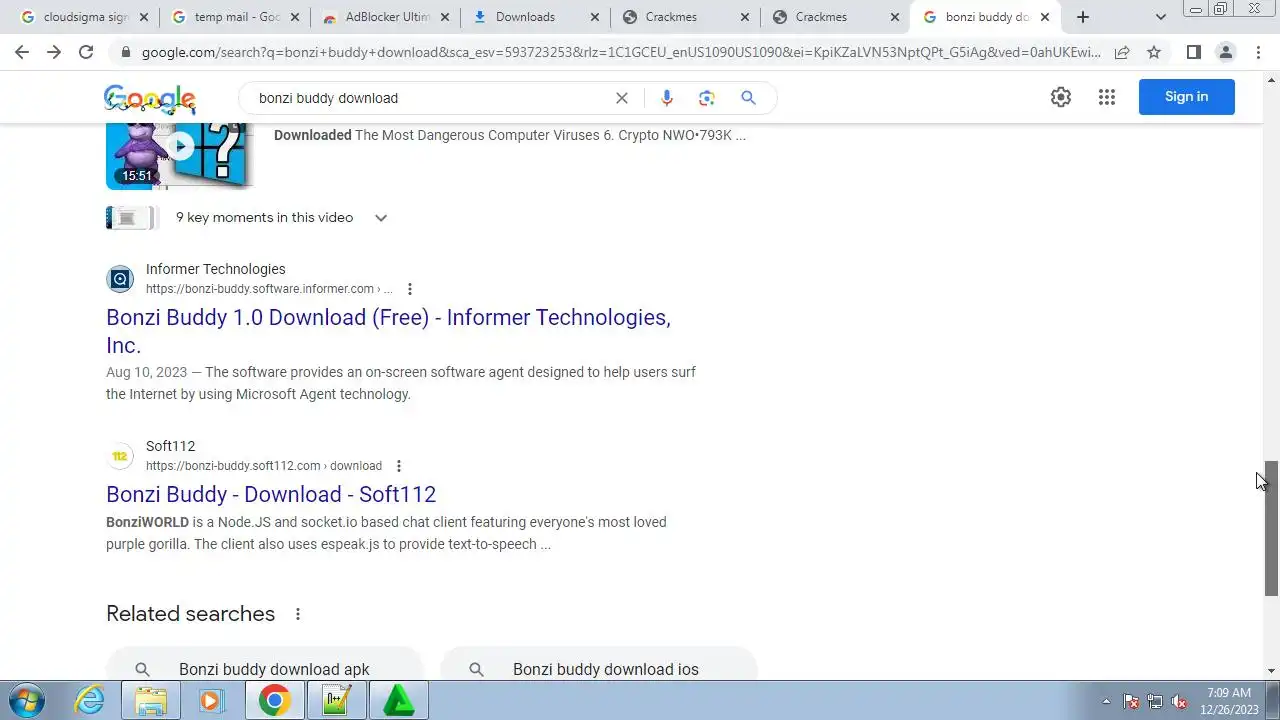Open Windows Media Player from taskbar

(211, 700)
